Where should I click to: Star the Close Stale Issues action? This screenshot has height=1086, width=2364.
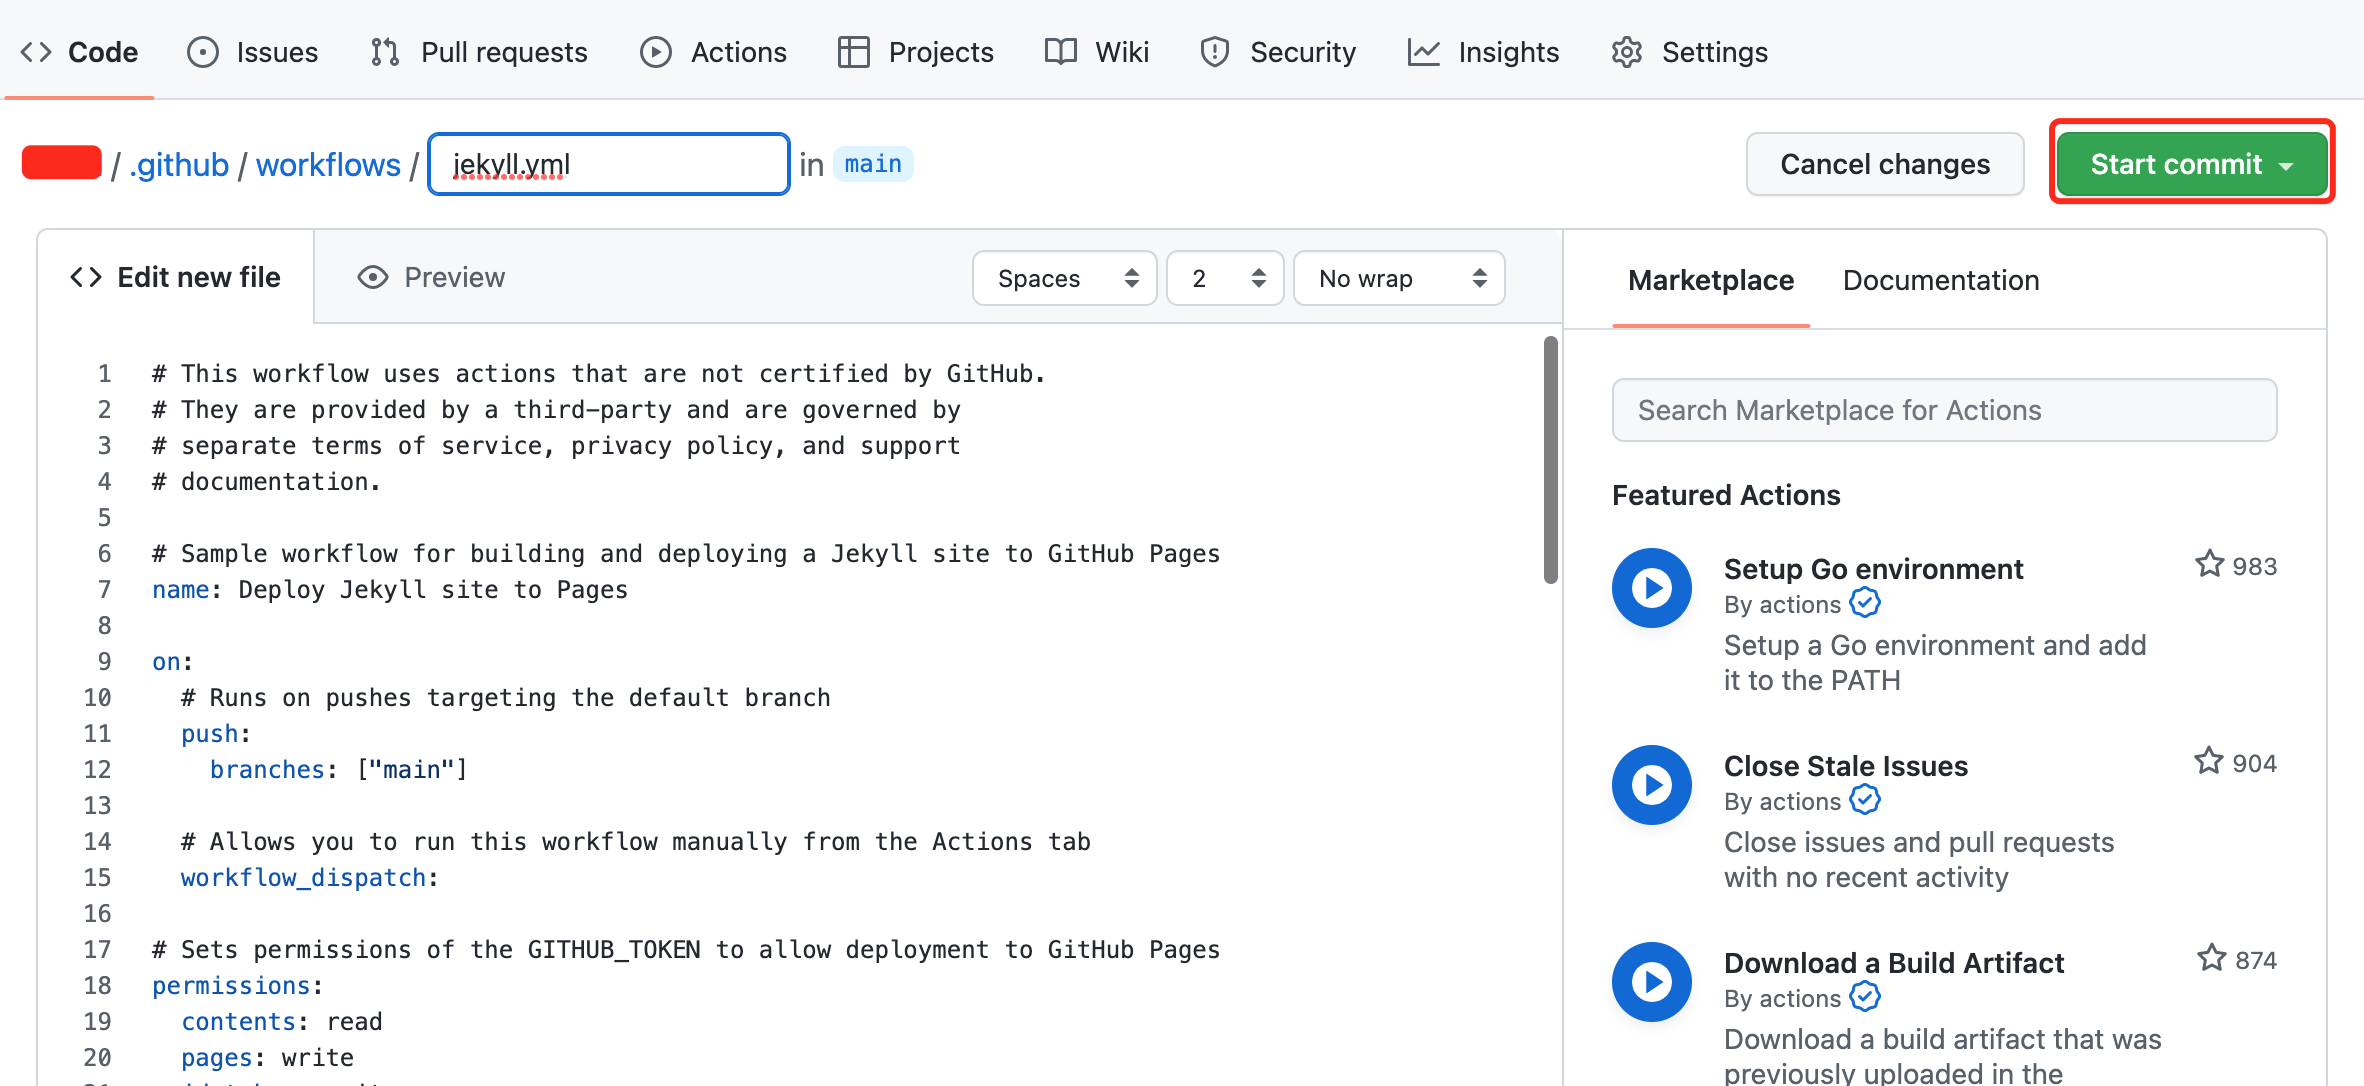point(2209,762)
